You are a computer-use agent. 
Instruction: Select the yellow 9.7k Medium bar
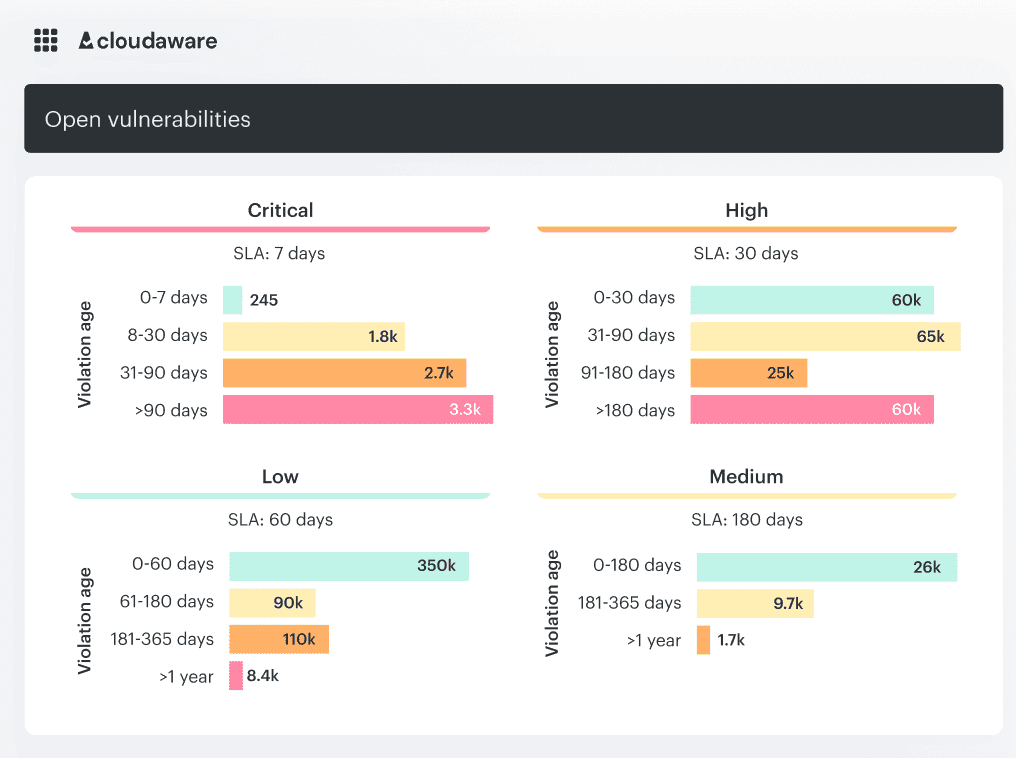pos(755,603)
